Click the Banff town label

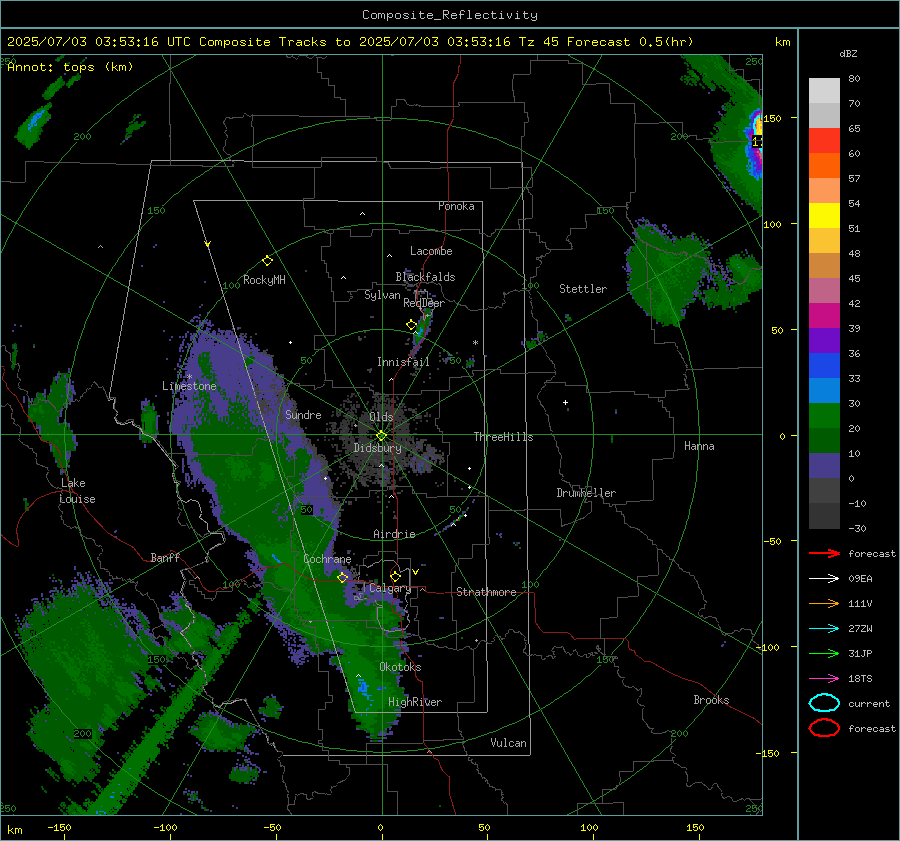pos(165,558)
